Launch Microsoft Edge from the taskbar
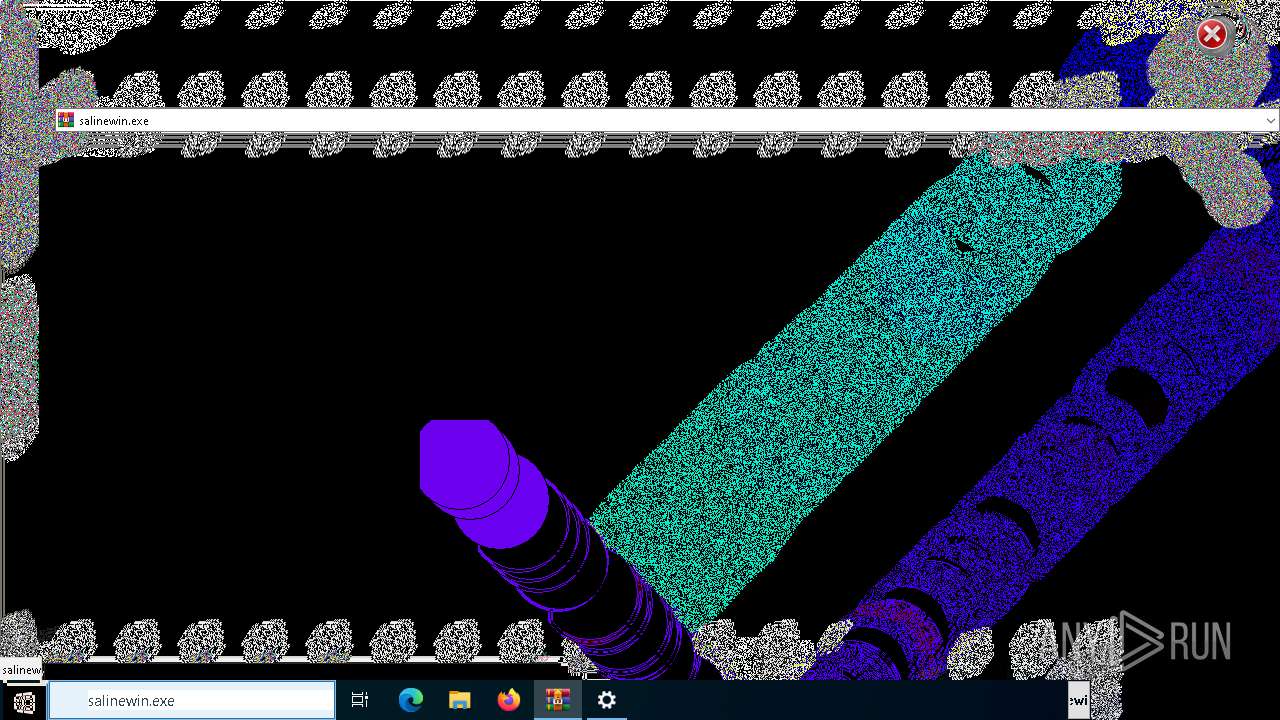This screenshot has height=720, width=1280. (411, 701)
